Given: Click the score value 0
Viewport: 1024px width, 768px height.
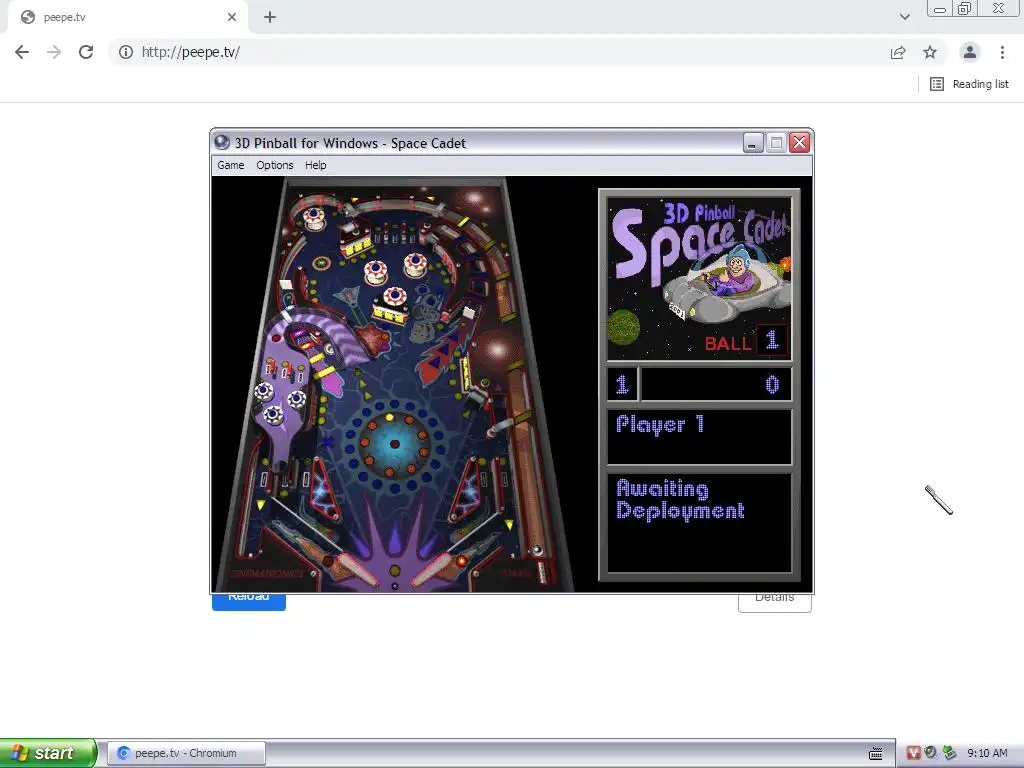Looking at the screenshot, I should pyautogui.click(x=772, y=385).
